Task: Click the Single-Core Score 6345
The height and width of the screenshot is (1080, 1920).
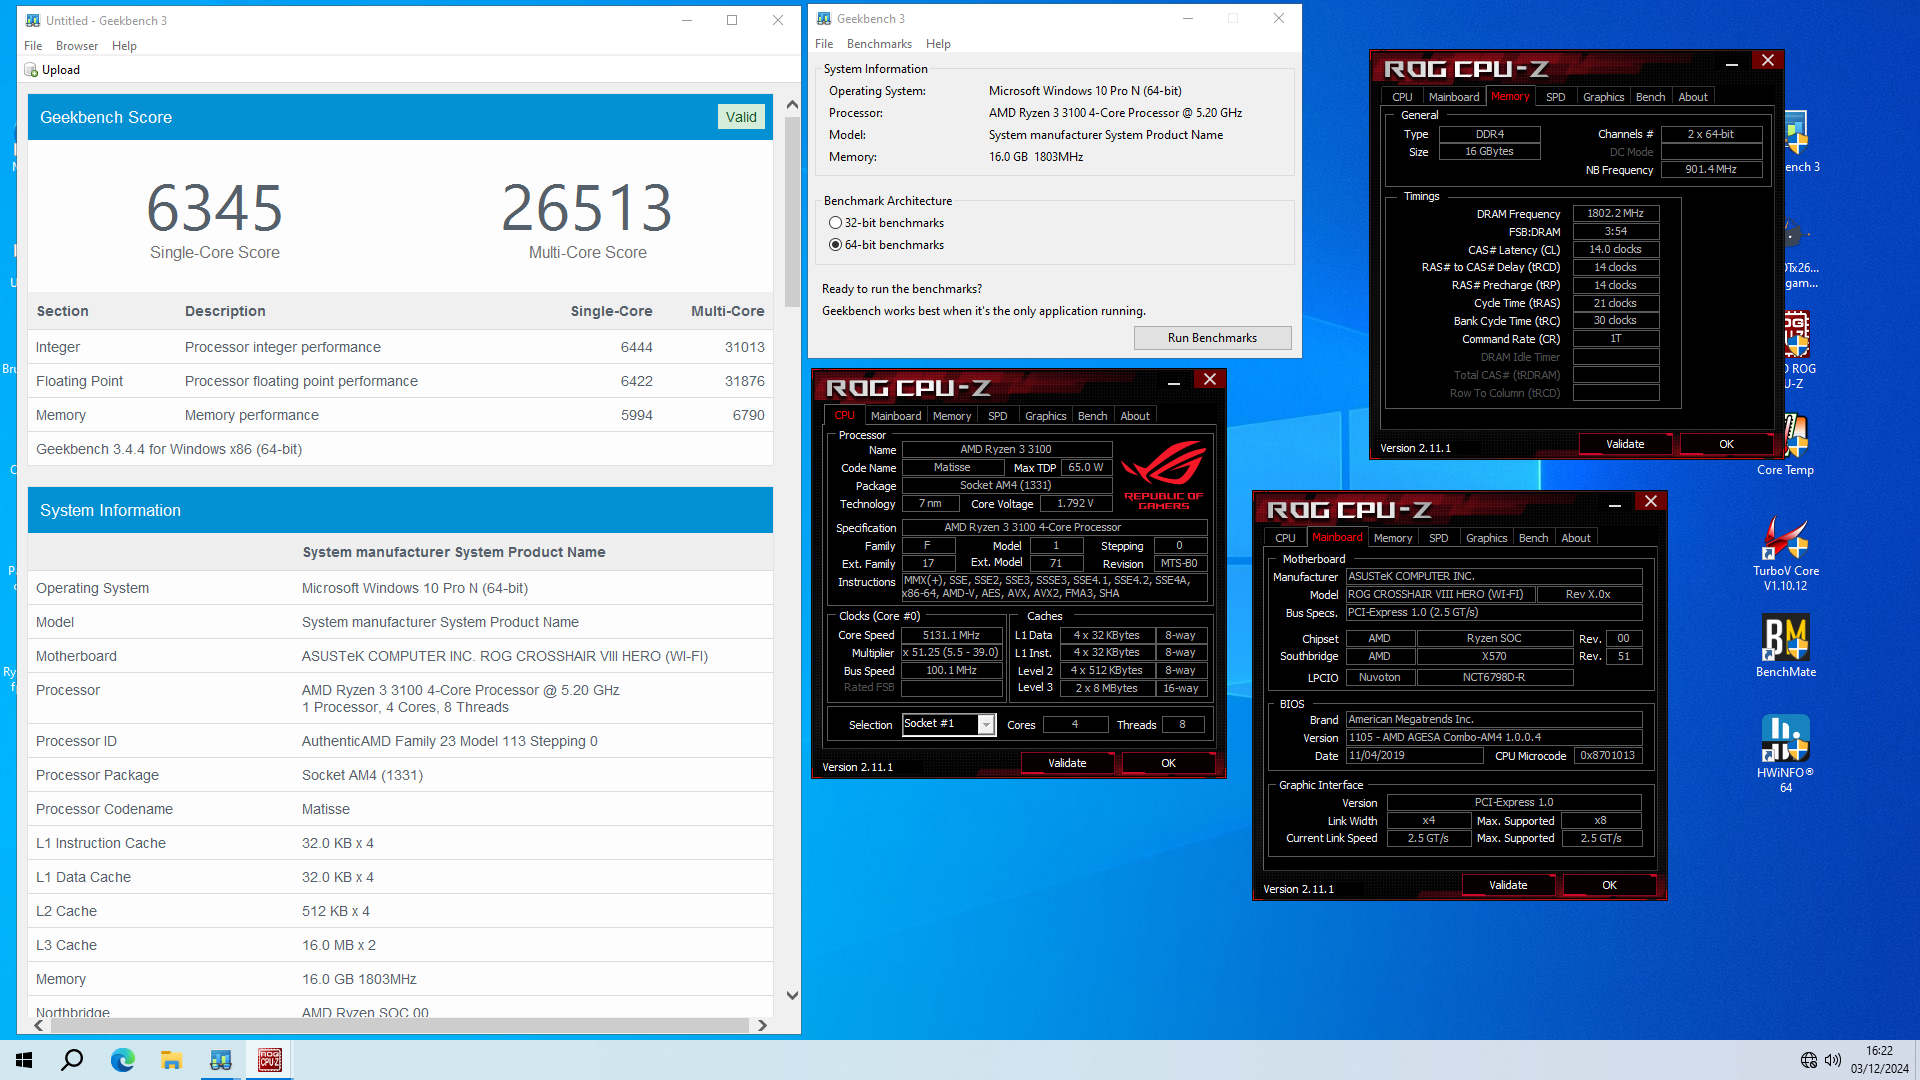Action: [215, 208]
